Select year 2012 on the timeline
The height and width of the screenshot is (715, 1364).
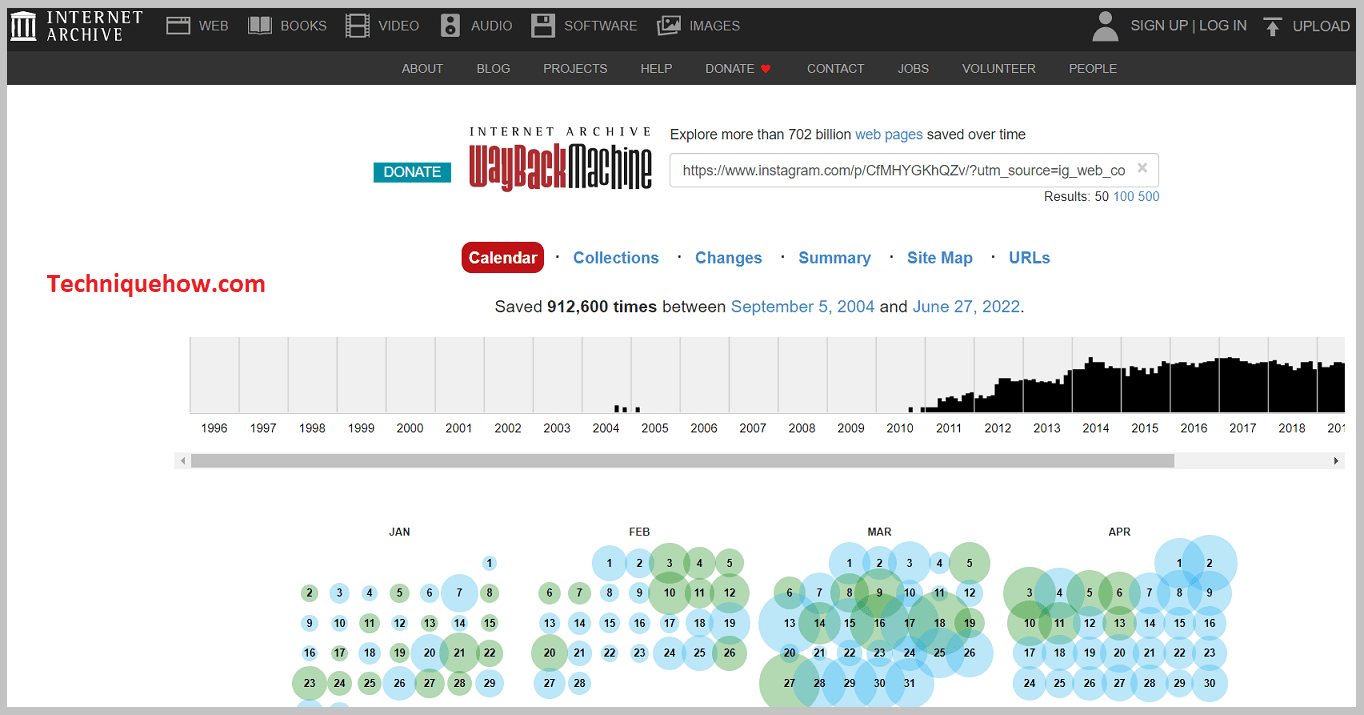tap(998, 428)
